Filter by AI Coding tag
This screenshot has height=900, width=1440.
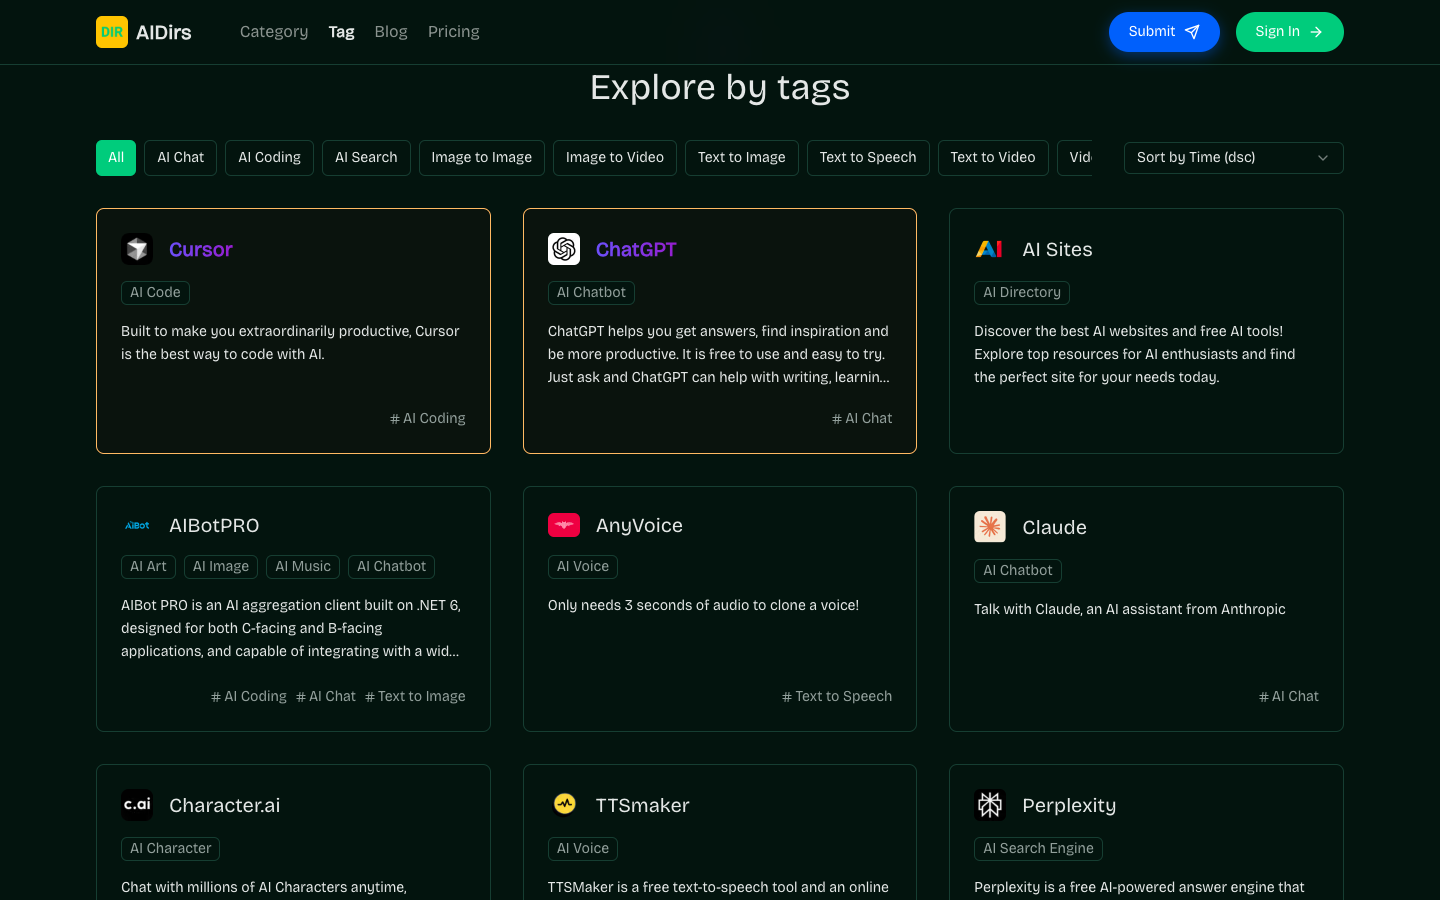coord(270,158)
